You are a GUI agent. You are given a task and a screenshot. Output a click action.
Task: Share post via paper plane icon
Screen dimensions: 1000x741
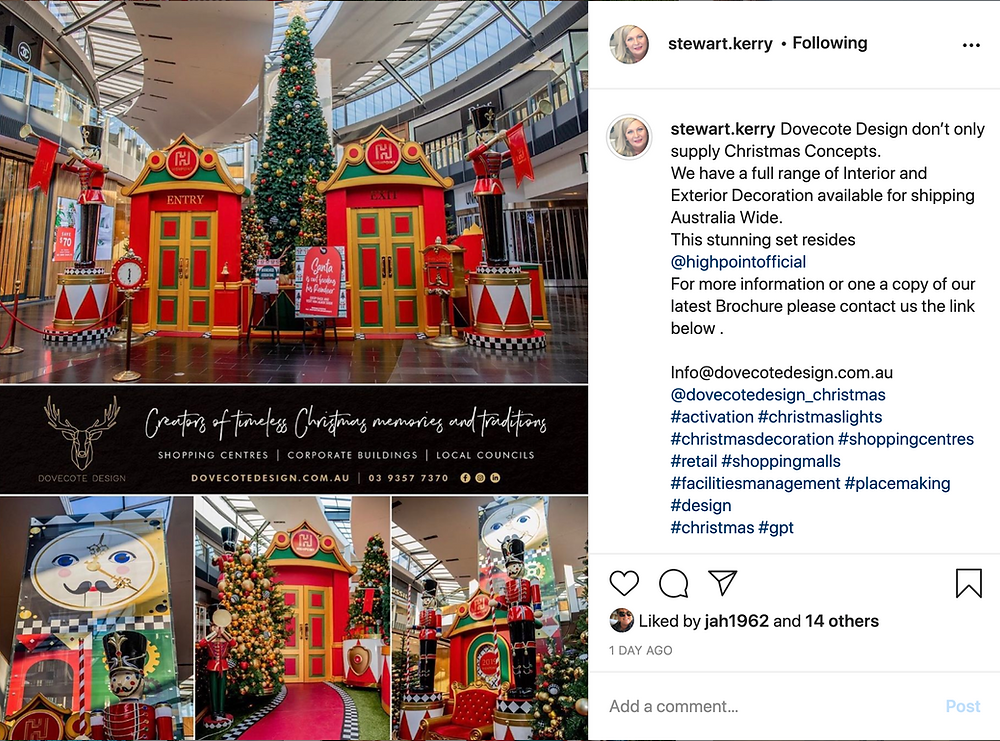coord(723,582)
